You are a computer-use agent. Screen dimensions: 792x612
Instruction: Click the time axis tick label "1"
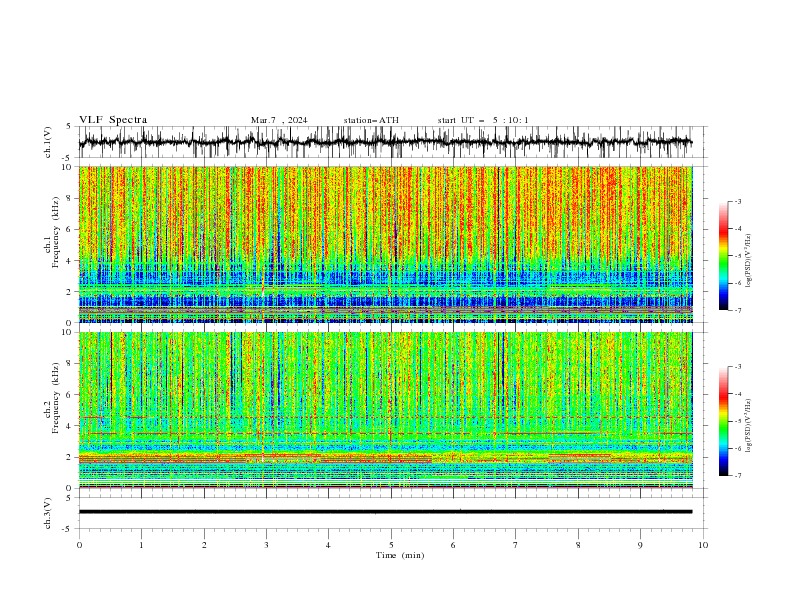pos(141,545)
